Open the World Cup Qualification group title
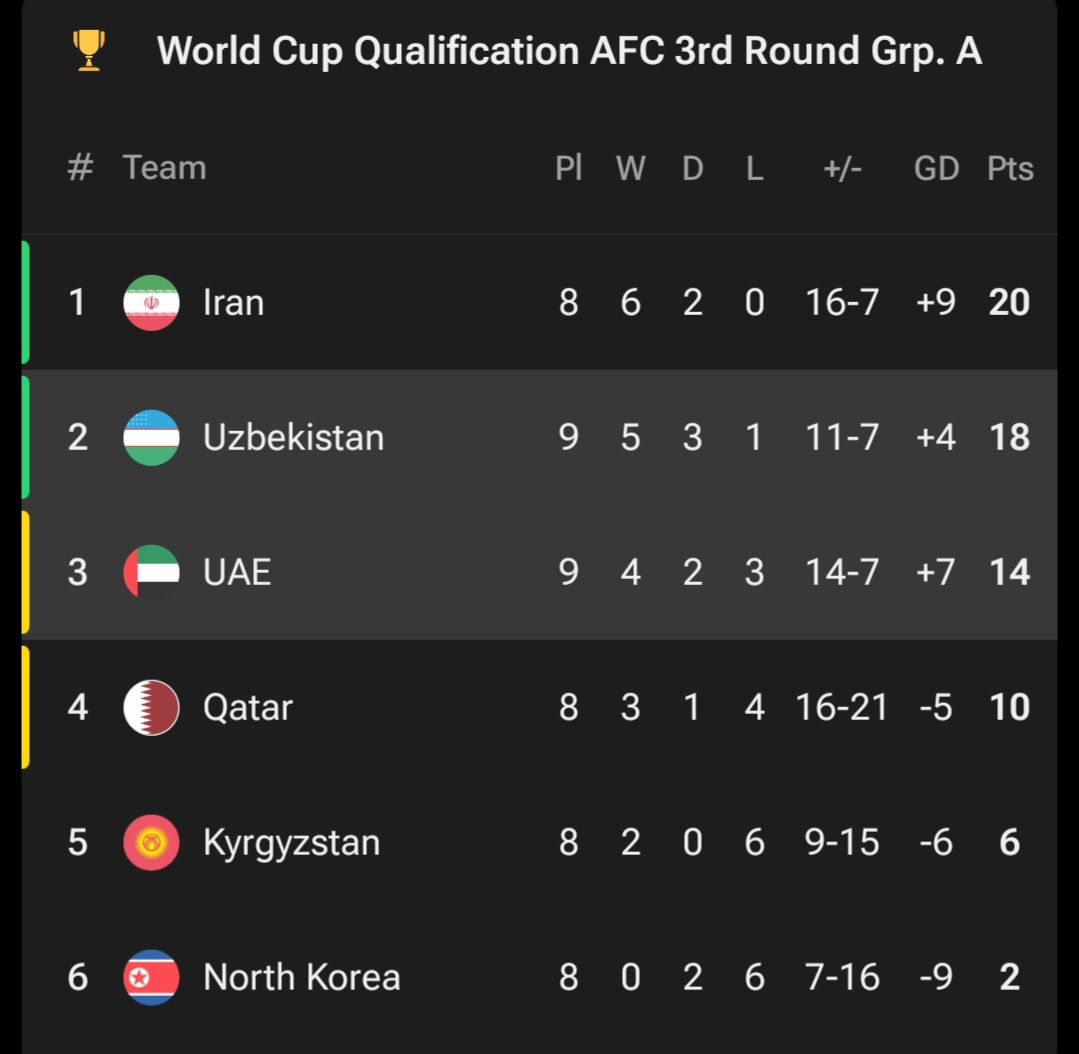Screen dimensions: 1079x1054 coord(569,51)
